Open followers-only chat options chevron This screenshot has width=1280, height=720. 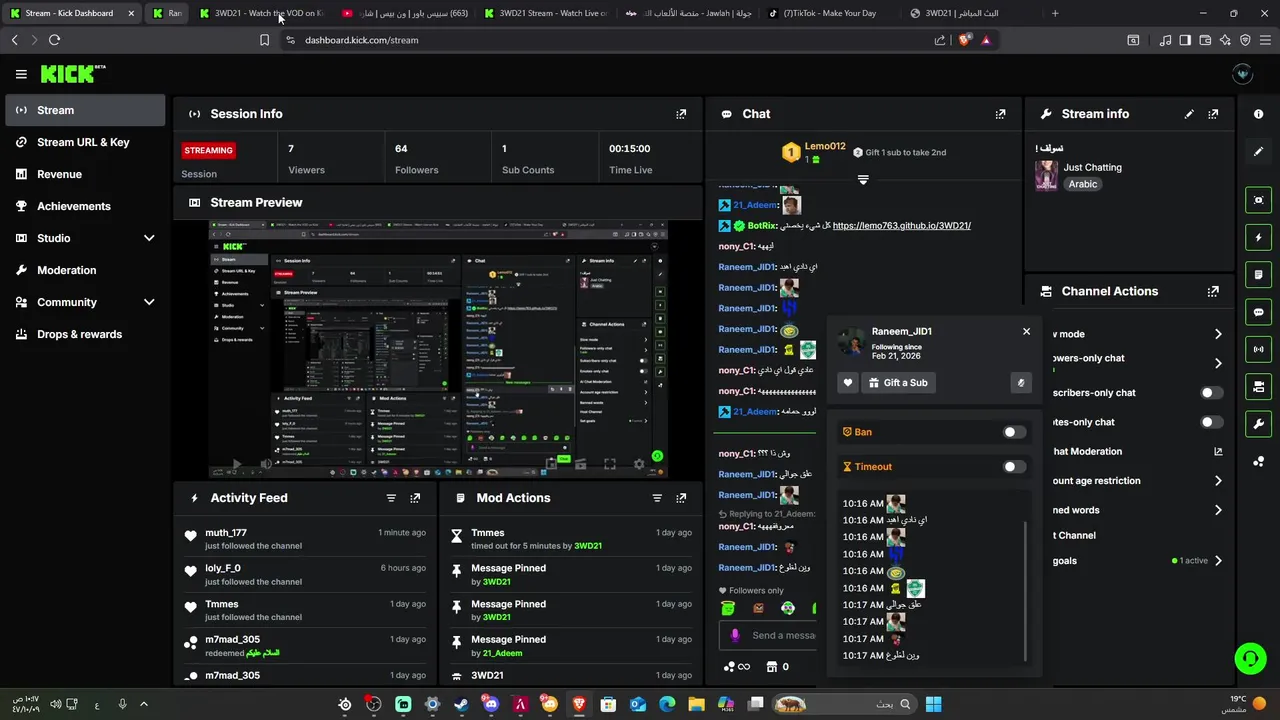click(1218, 363)
